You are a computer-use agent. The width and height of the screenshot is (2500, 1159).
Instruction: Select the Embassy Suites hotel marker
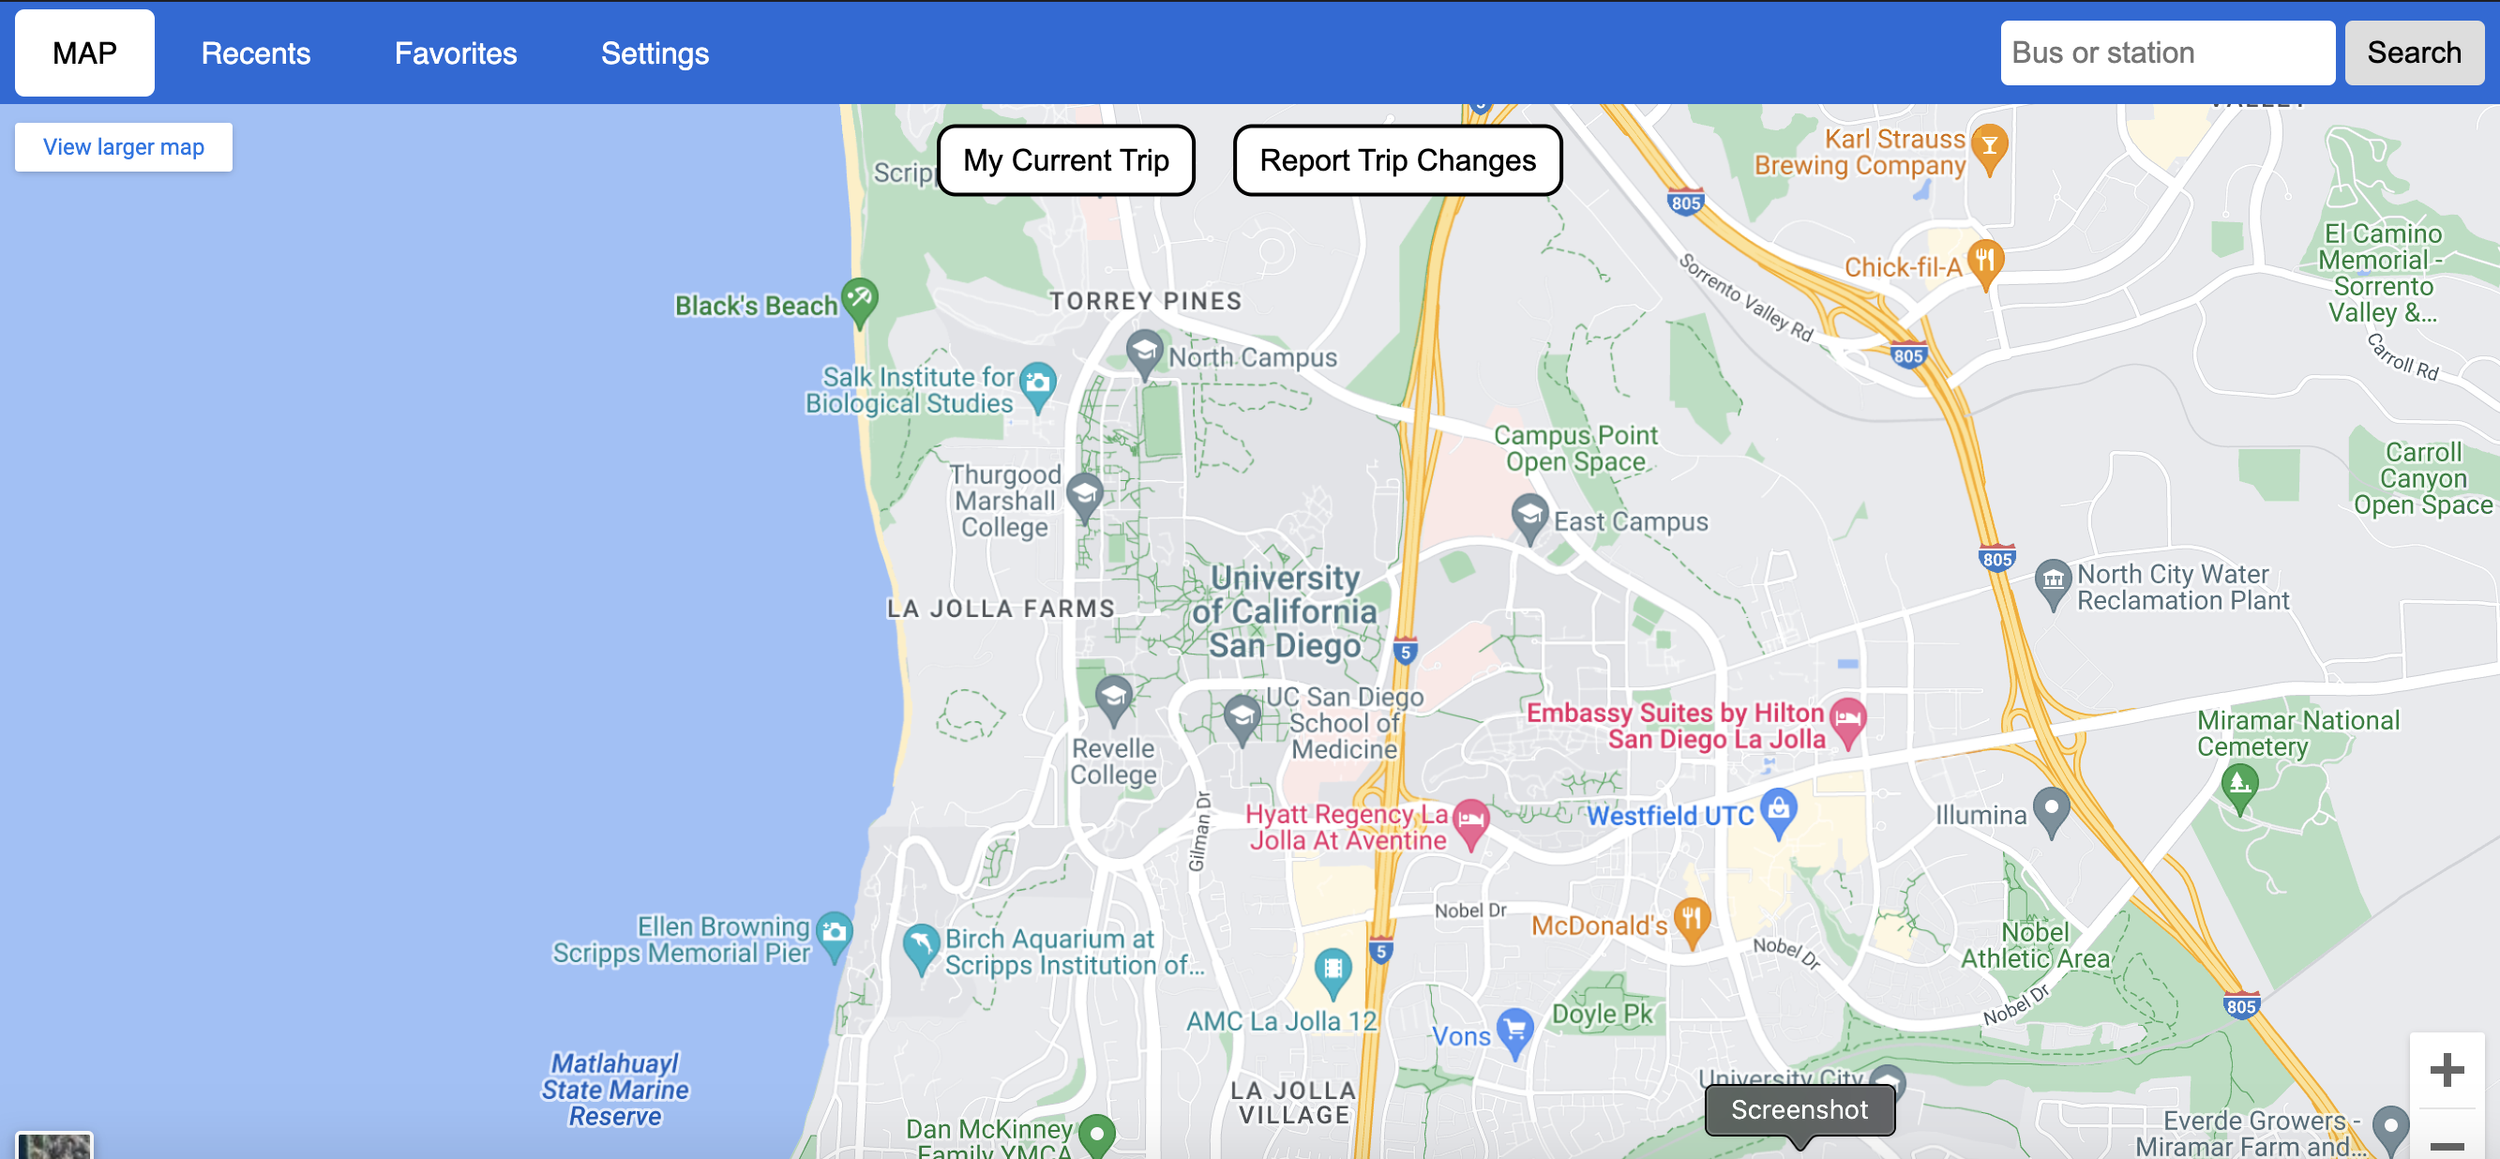point(1847,719)
